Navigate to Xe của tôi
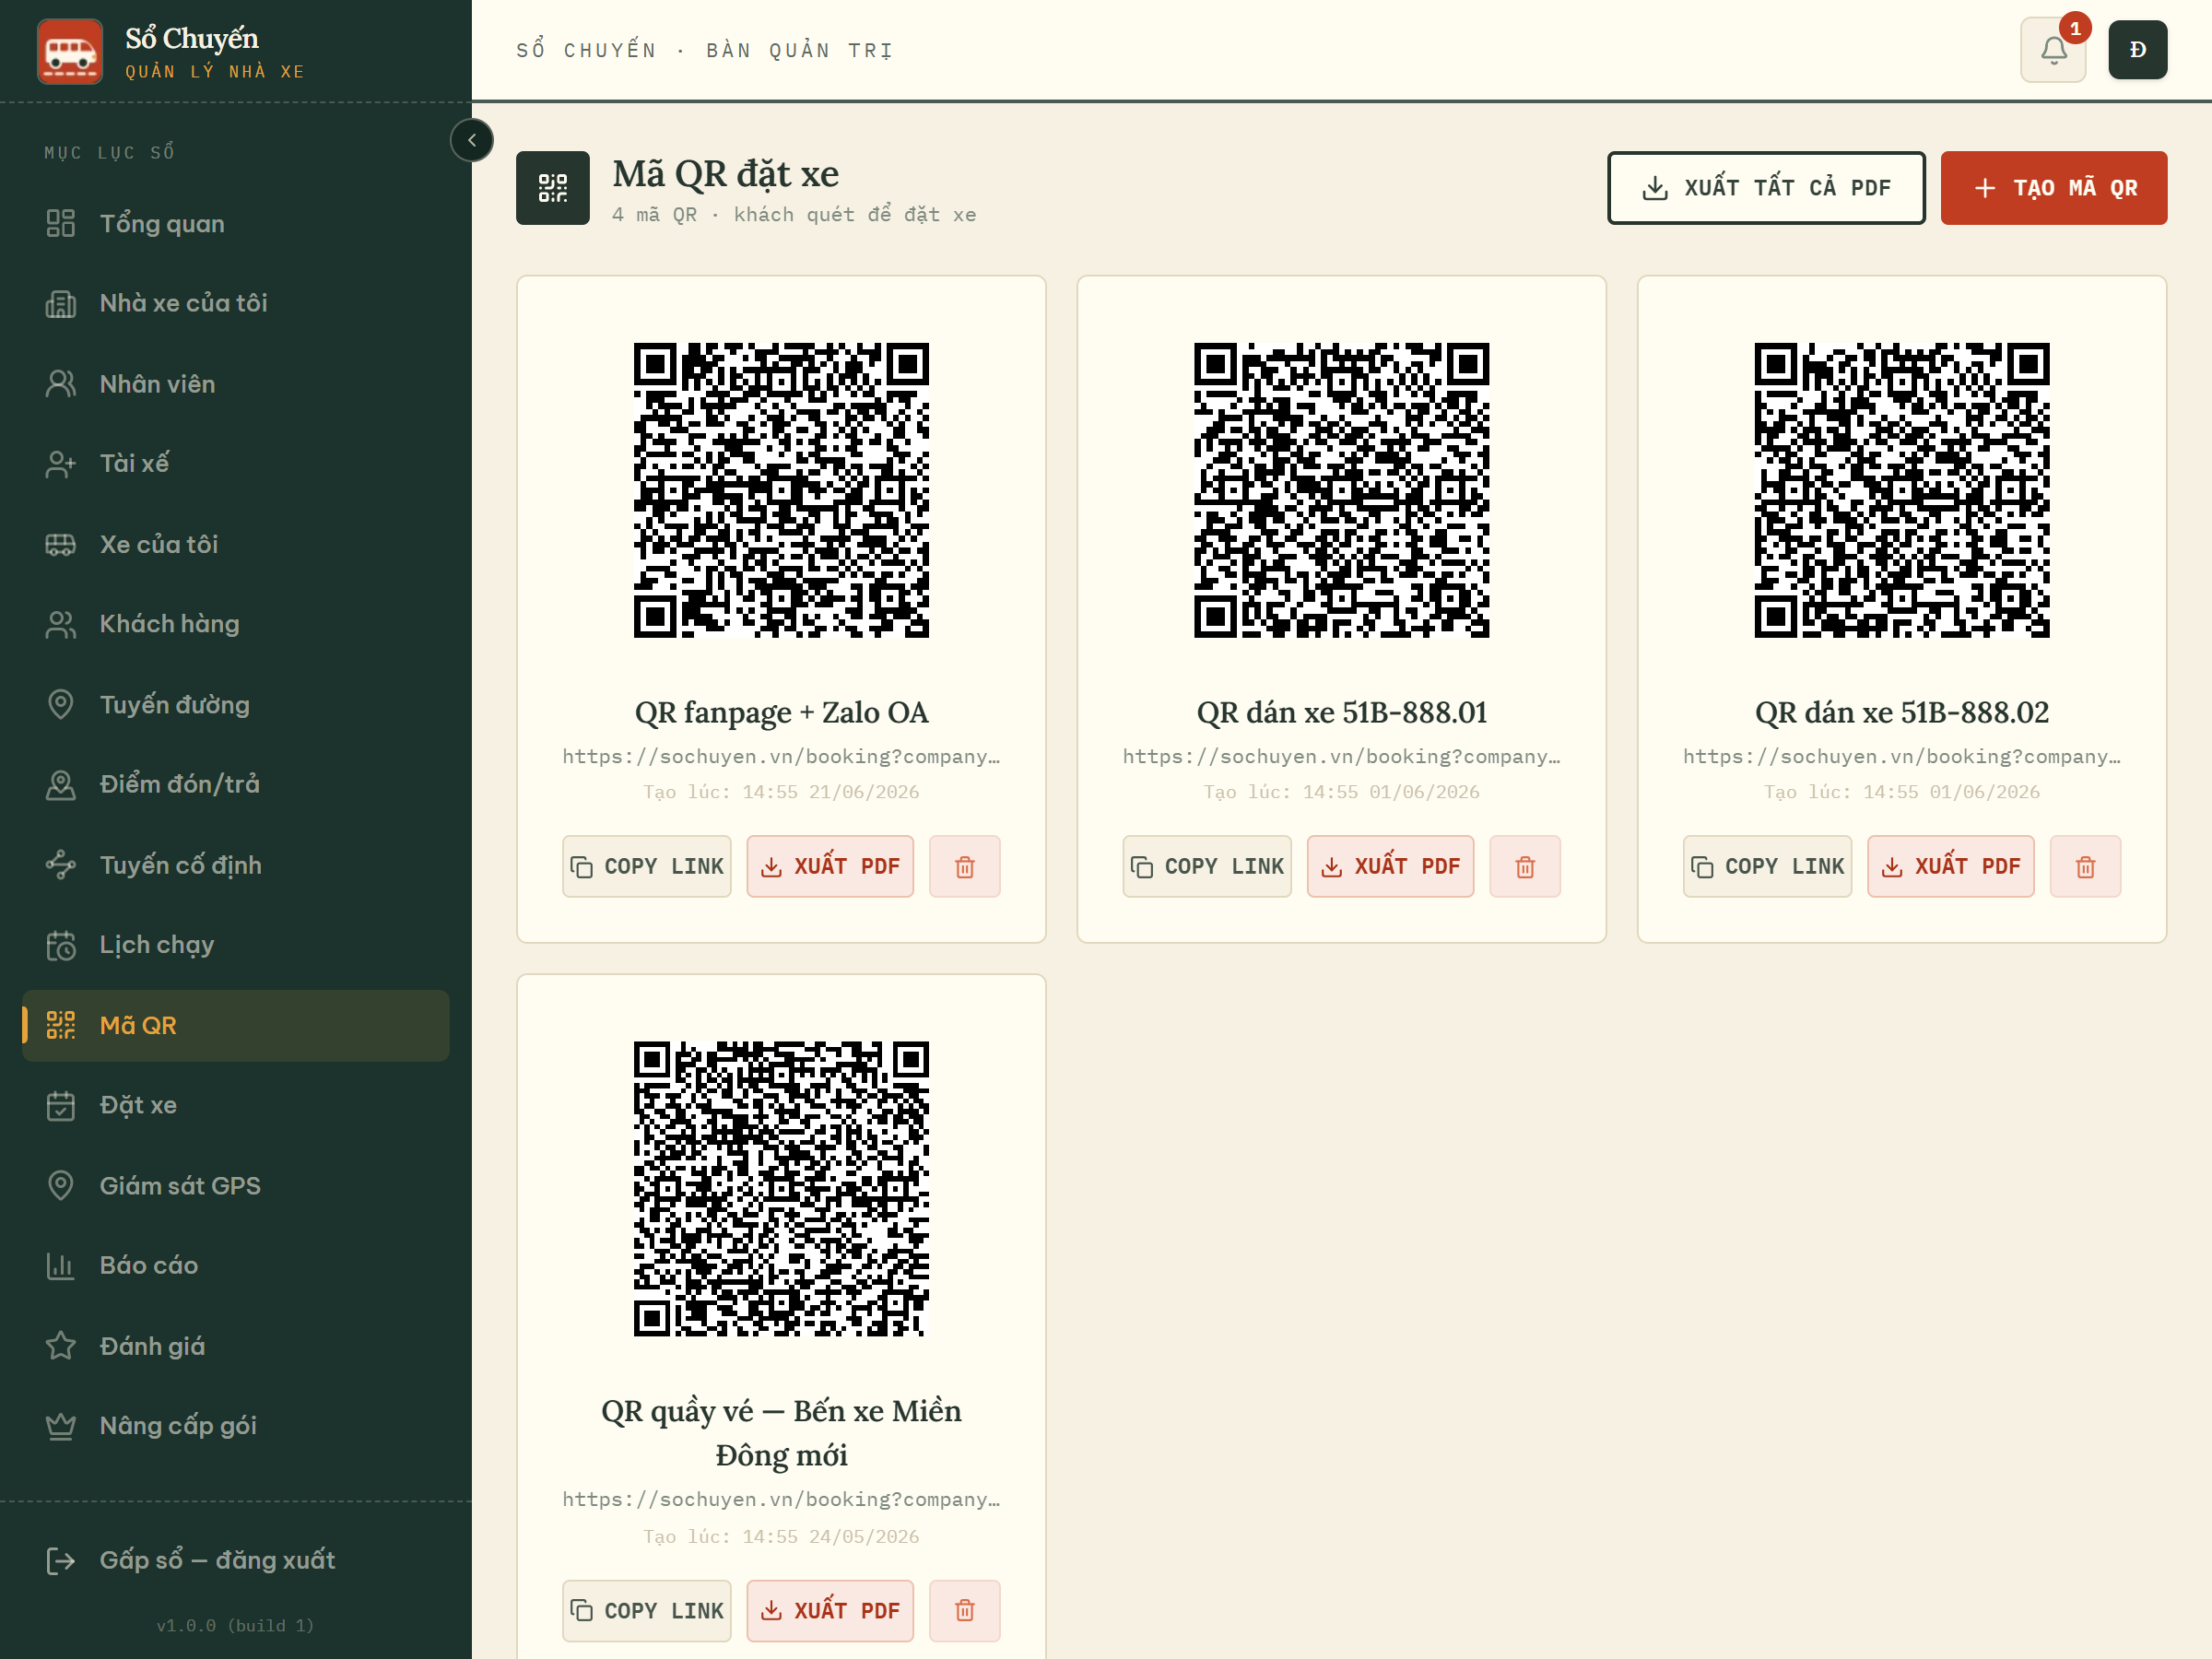 [x=236, y=544]
